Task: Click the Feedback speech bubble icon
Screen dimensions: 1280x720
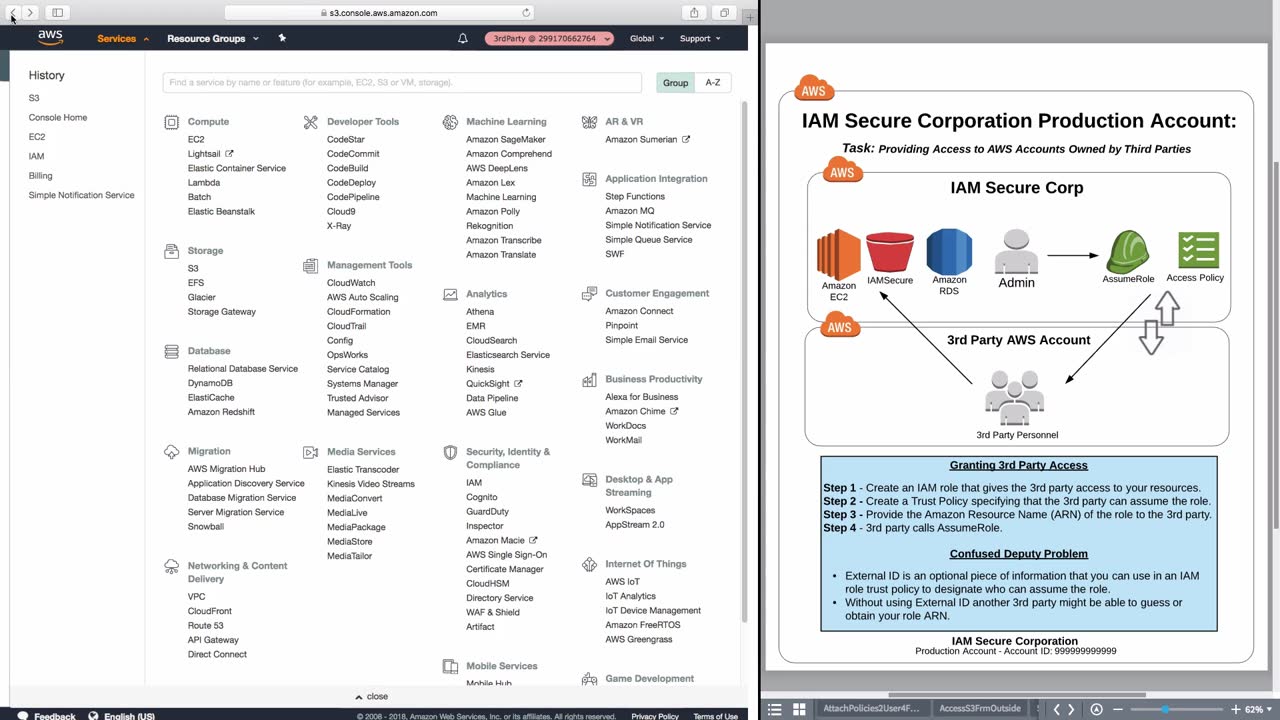Action: click(22, 716)
